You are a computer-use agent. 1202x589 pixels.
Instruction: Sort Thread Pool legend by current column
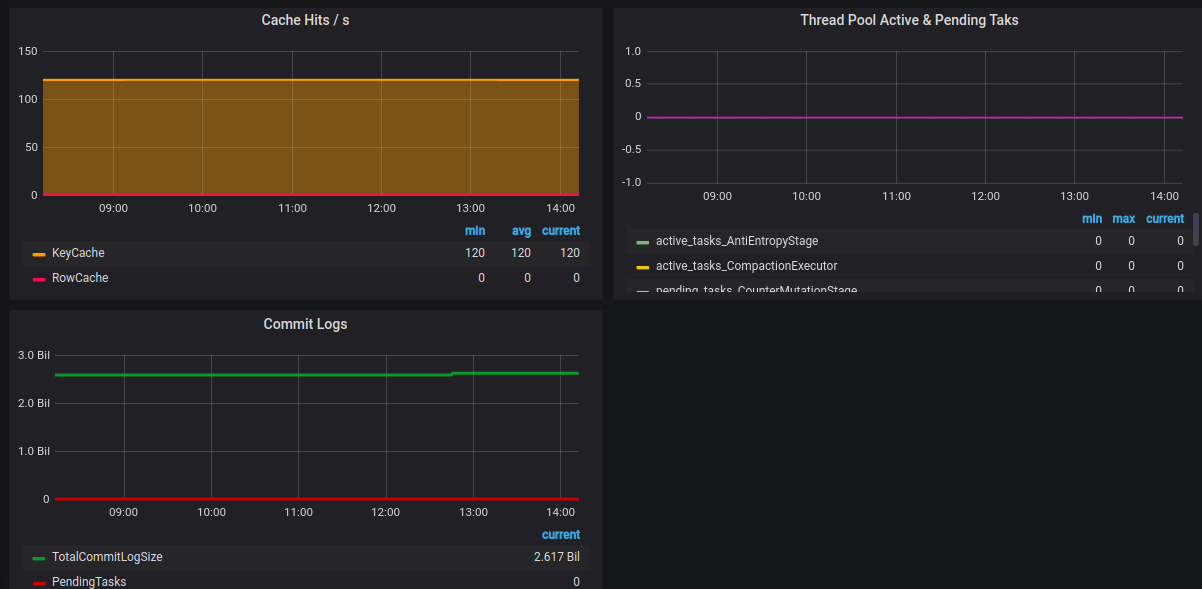coord(1165,219)
